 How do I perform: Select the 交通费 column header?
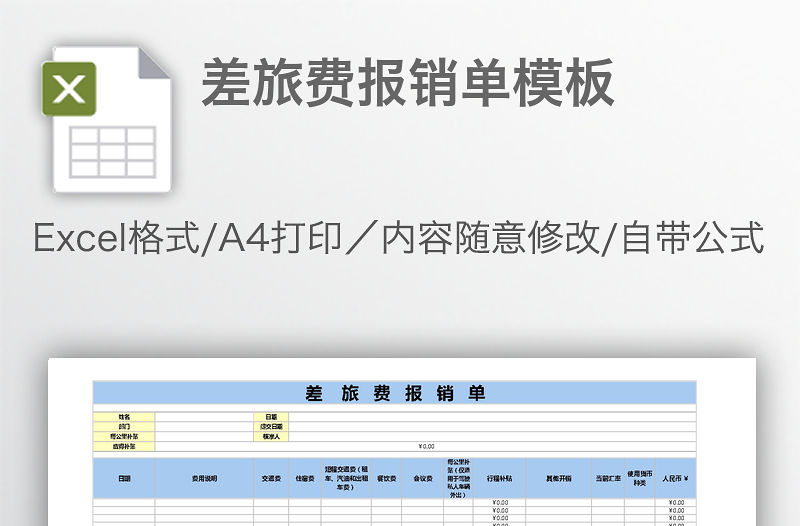point(271,479)
